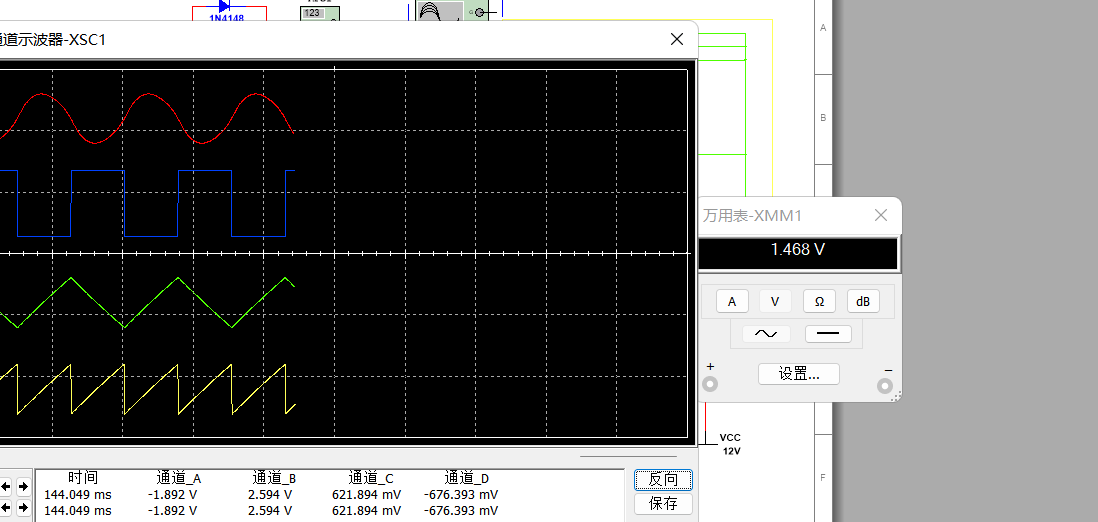Click the 保存 save button on oscilloscope
Viewport: 1098px width, 522px height.
(x=663, y=504)
